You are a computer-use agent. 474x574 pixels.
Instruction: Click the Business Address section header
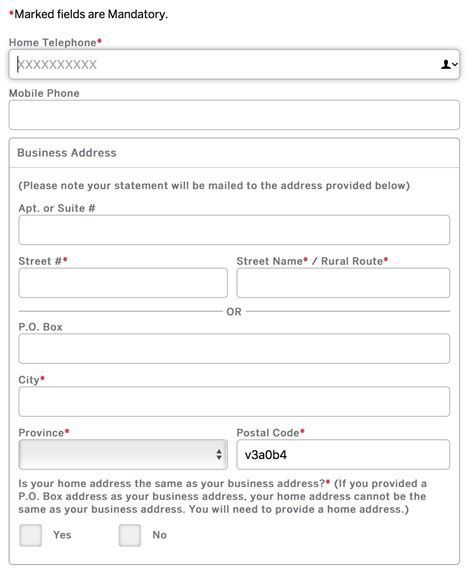pyautogui.click(x=67, y=153)
